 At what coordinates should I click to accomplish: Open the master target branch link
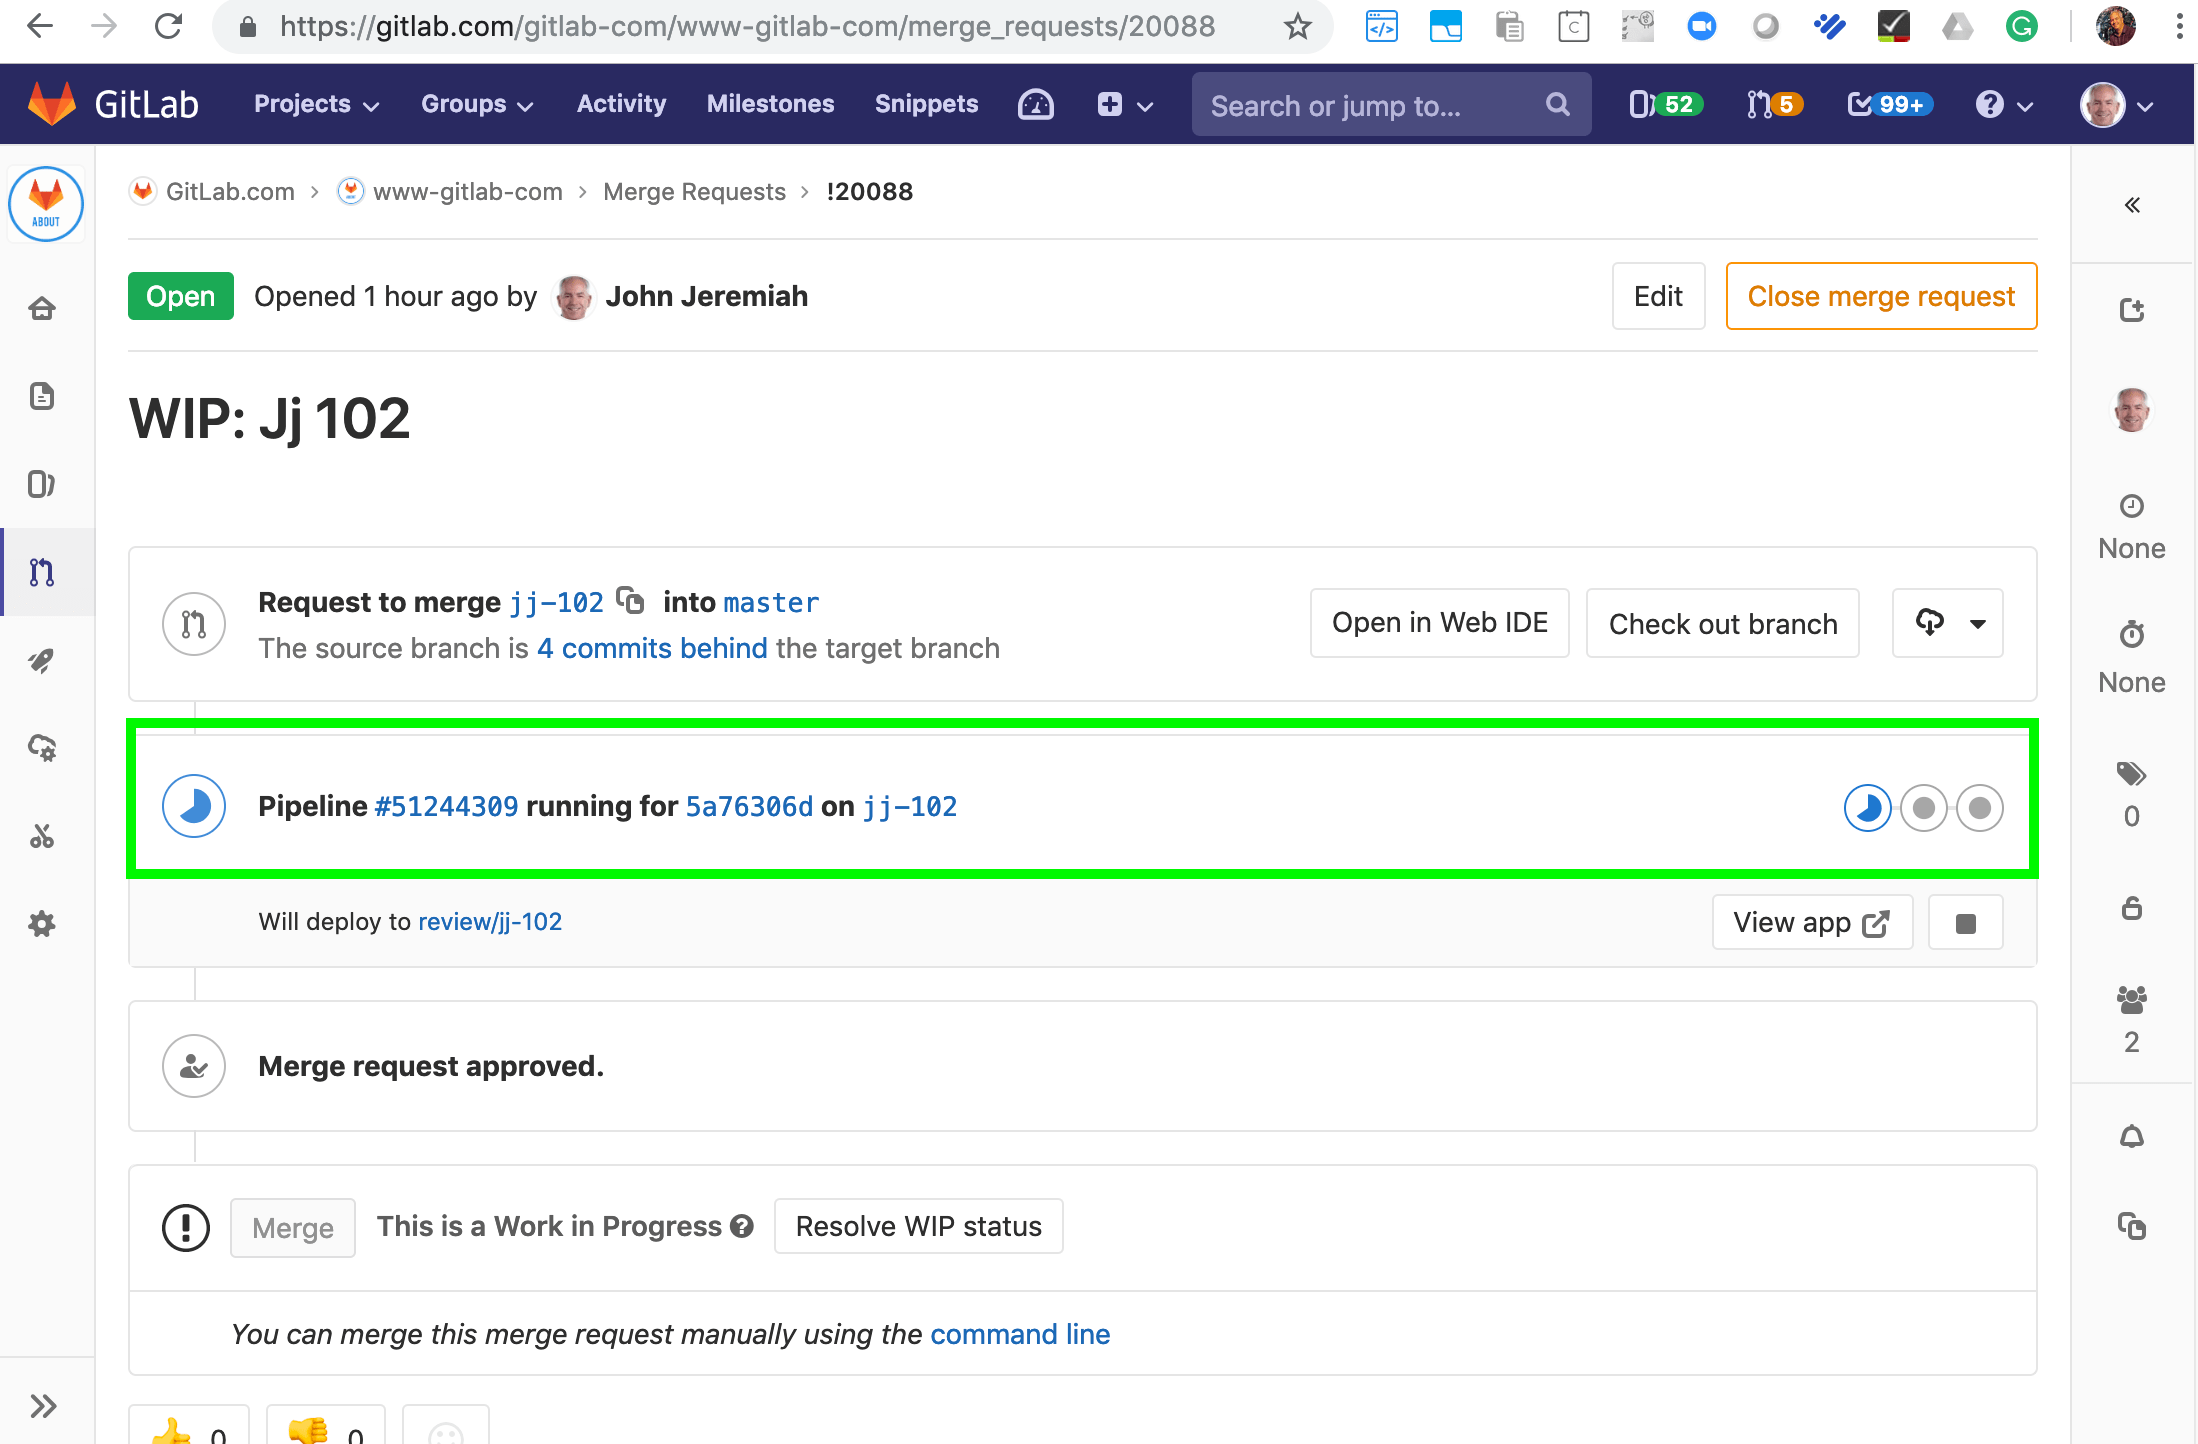coord(771,602)
